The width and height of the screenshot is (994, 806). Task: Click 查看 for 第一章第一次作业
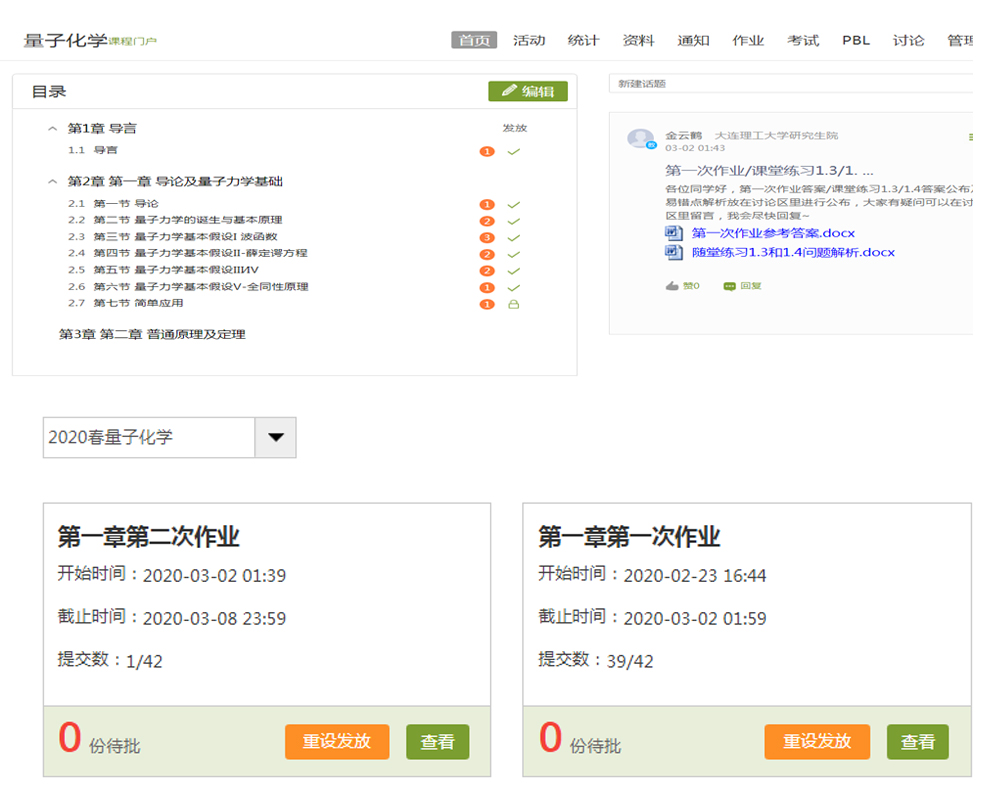tap(917, 742)
